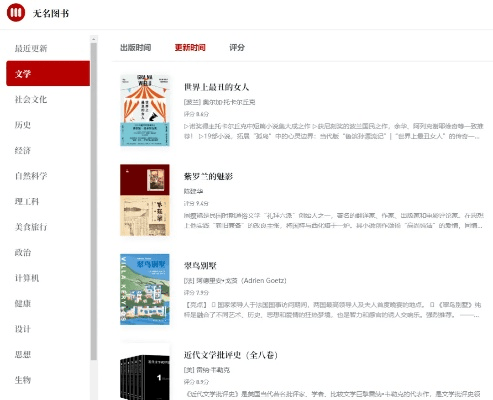Choose the 经济 category

pyautogui.click(x=23, y=150)
